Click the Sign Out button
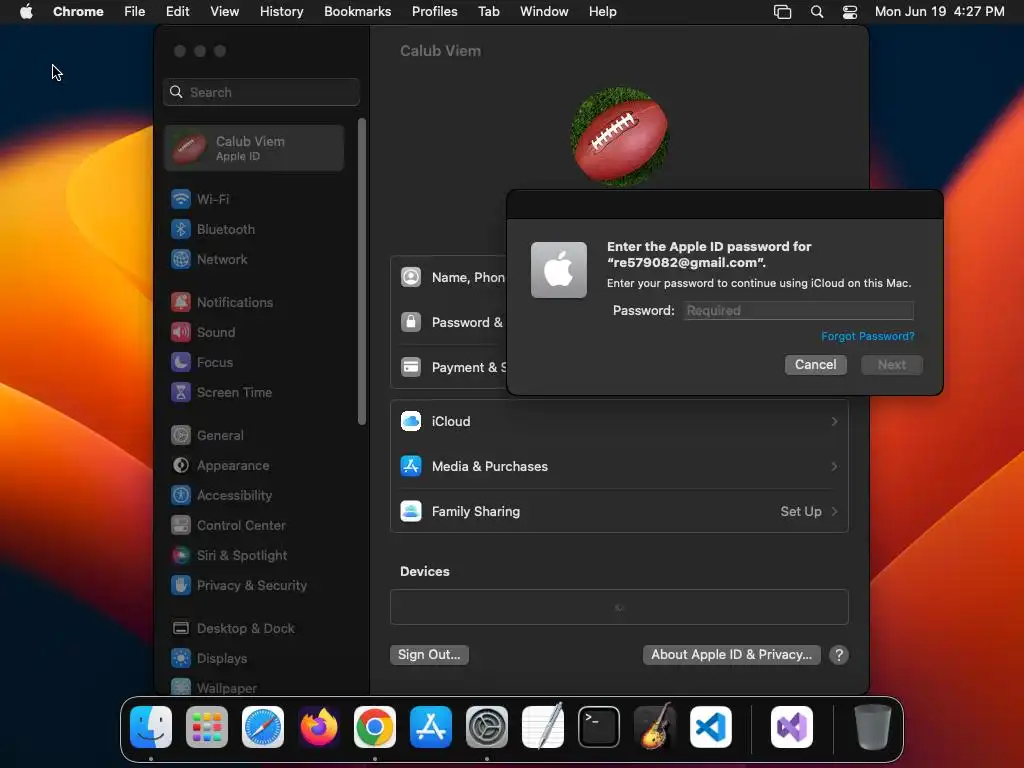Image resolution: width=1024 pixels, height=768 pixels. [429, 655]
